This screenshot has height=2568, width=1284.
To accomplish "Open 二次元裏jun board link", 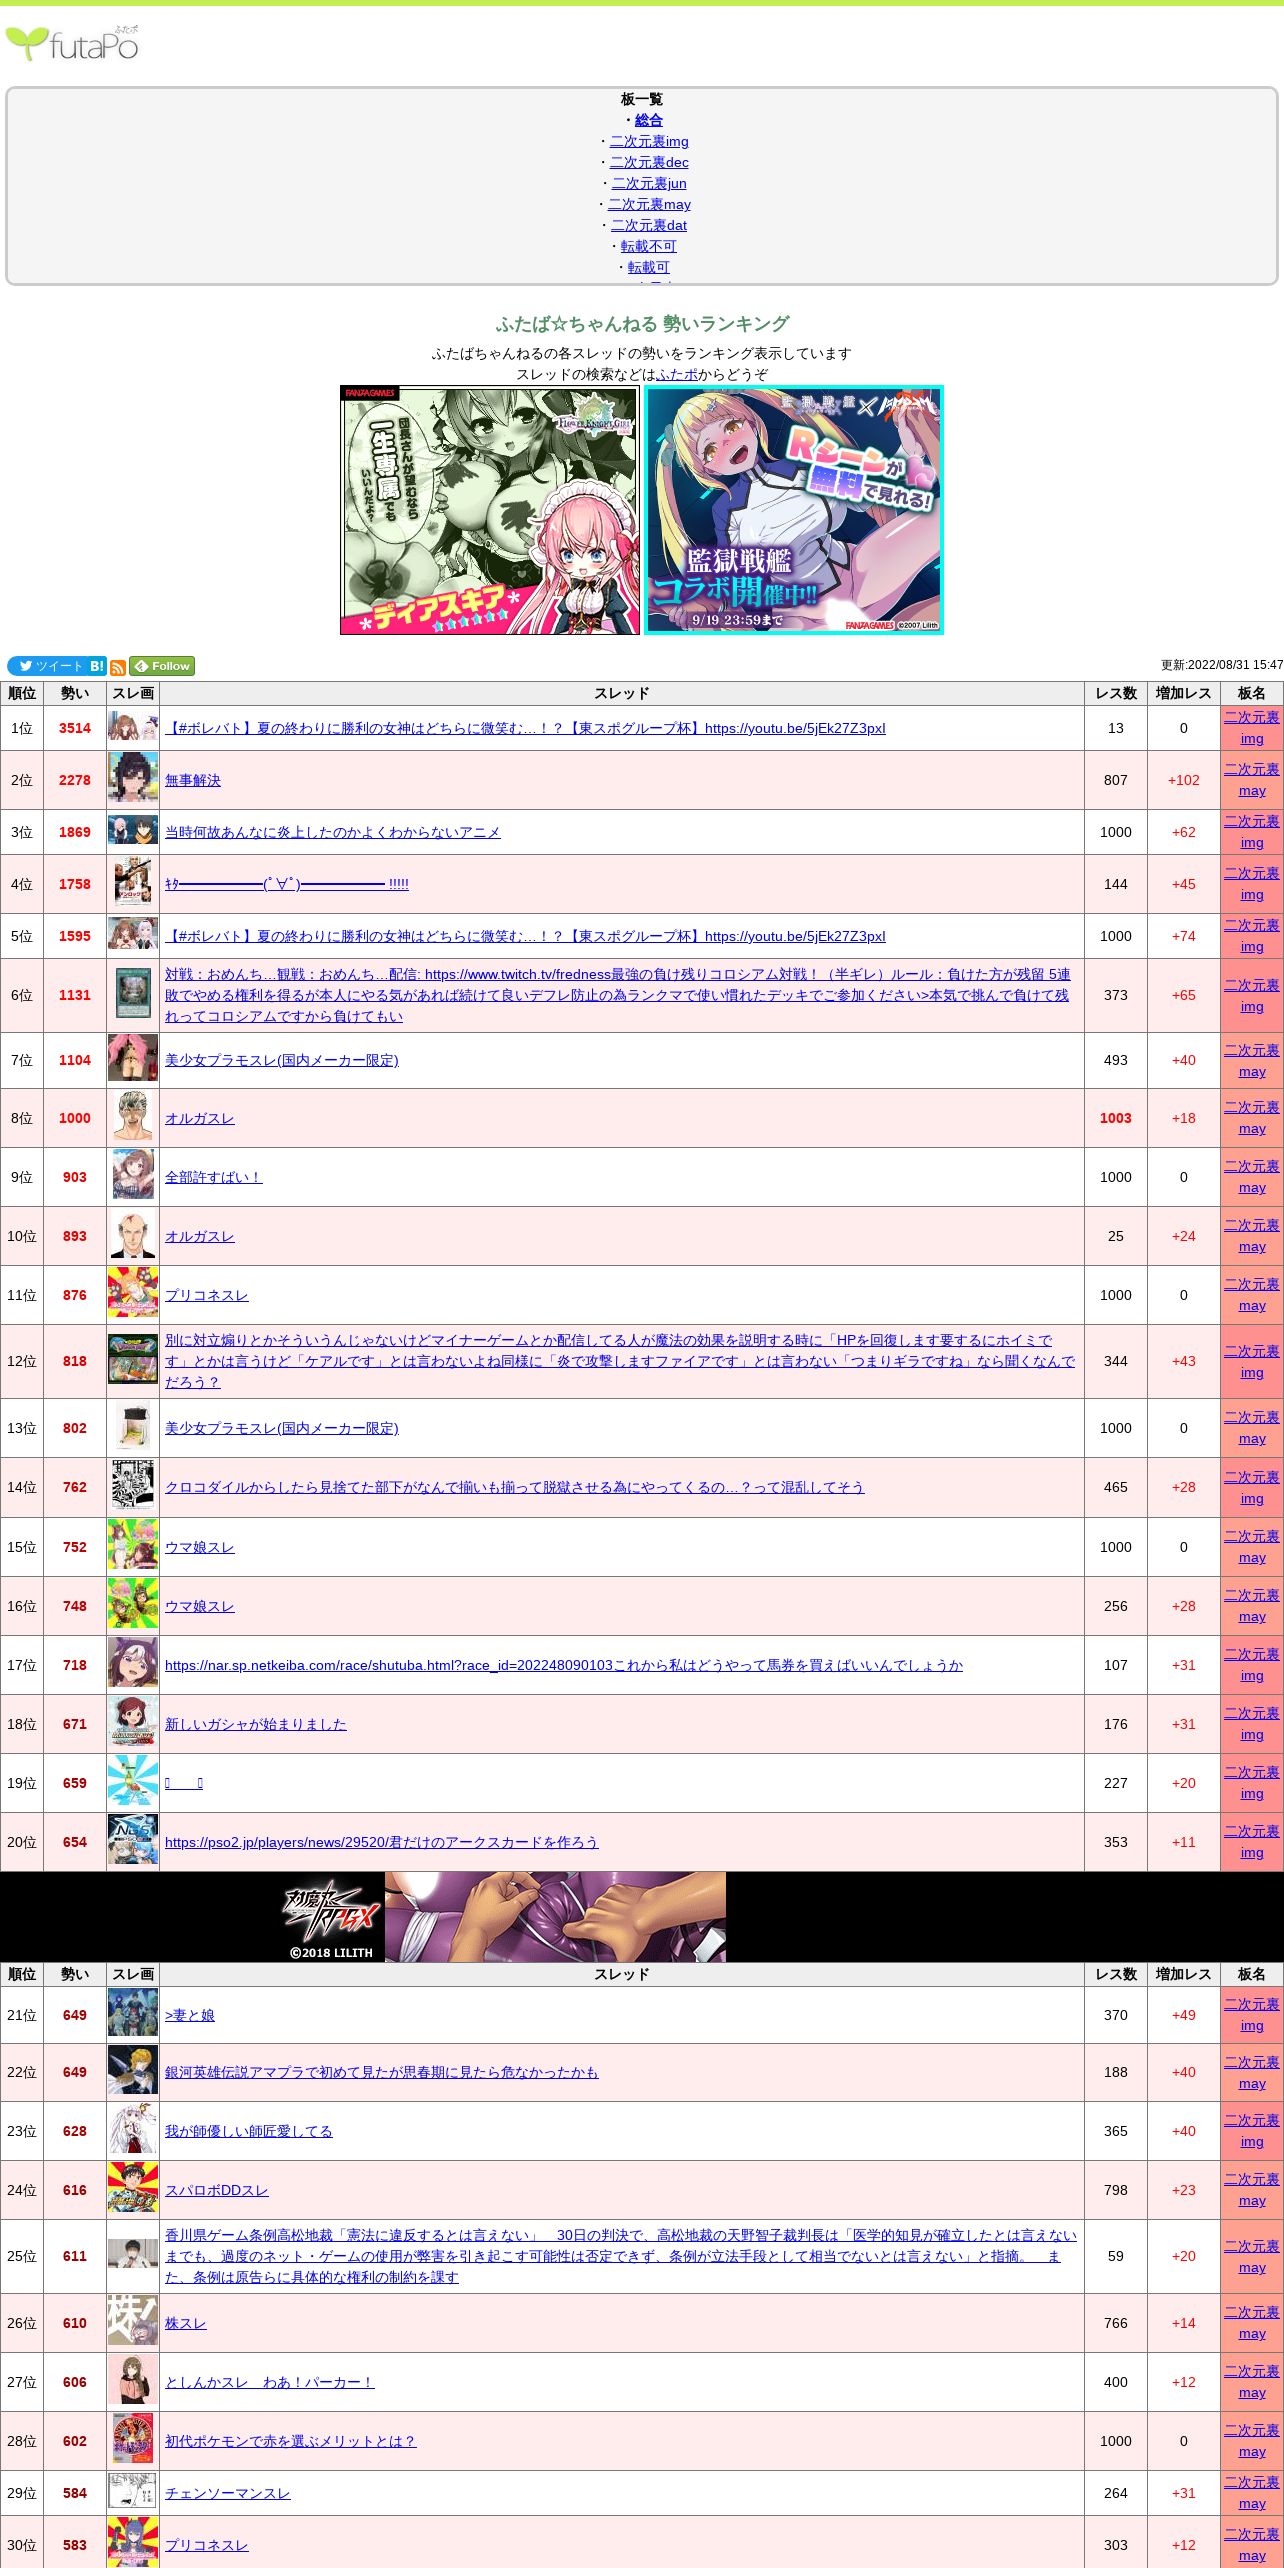I will [649, 183].
